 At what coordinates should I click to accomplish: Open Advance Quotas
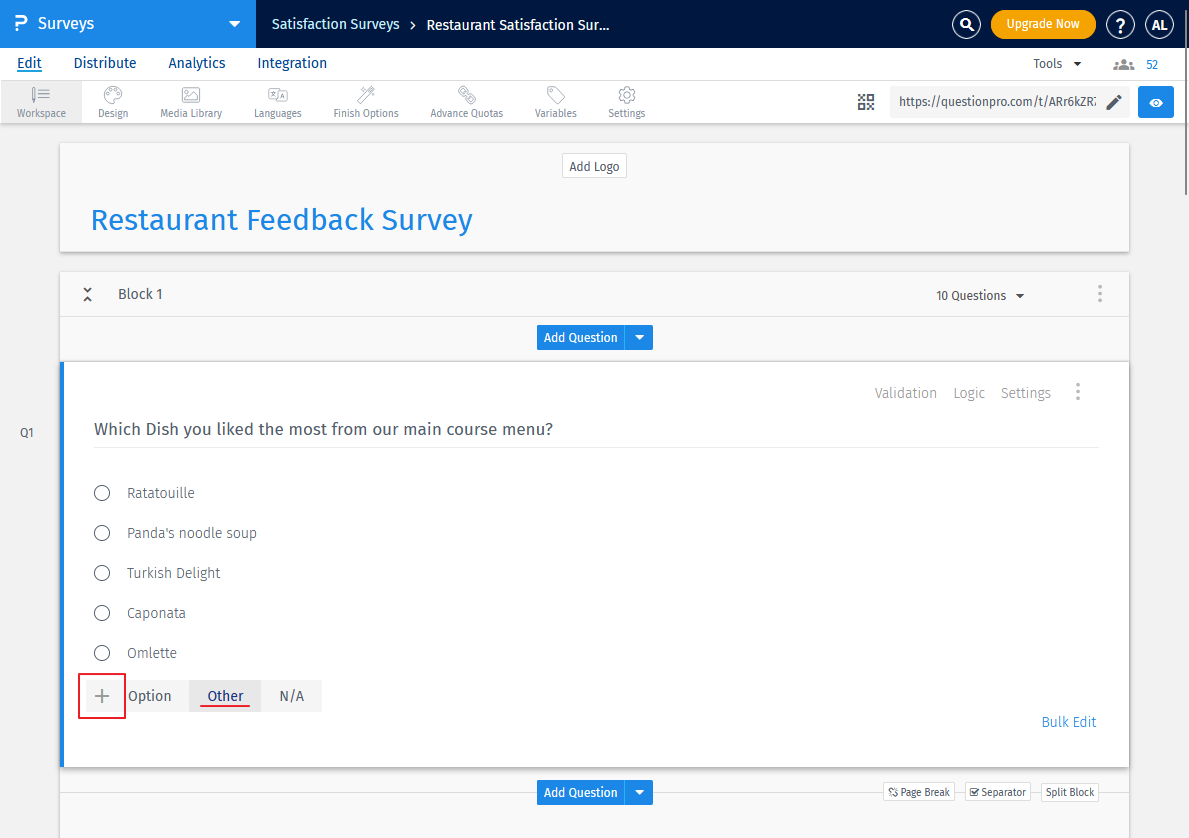(466, 101)
